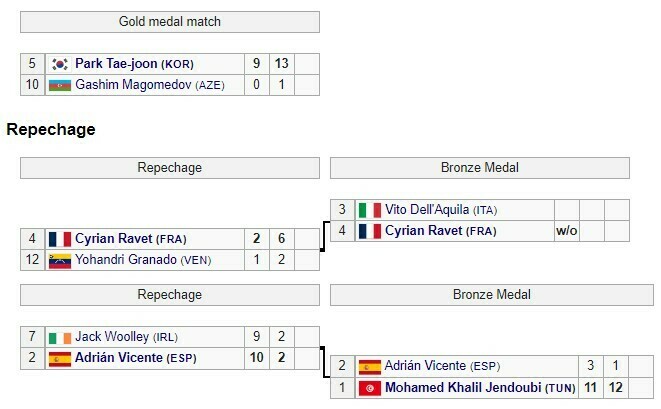Click the Repechage section heading
661x409 pixels.
[x=51, y=129]
